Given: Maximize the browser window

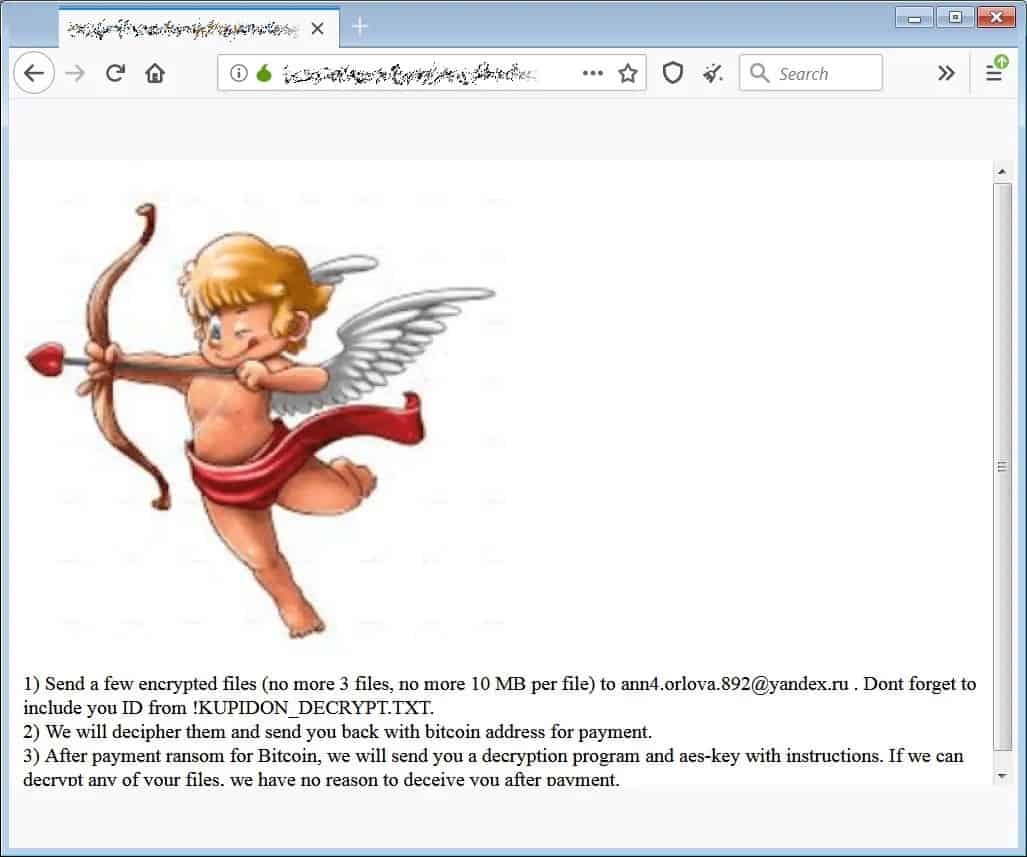Looking at the screenshot, I should pos(955,18).
